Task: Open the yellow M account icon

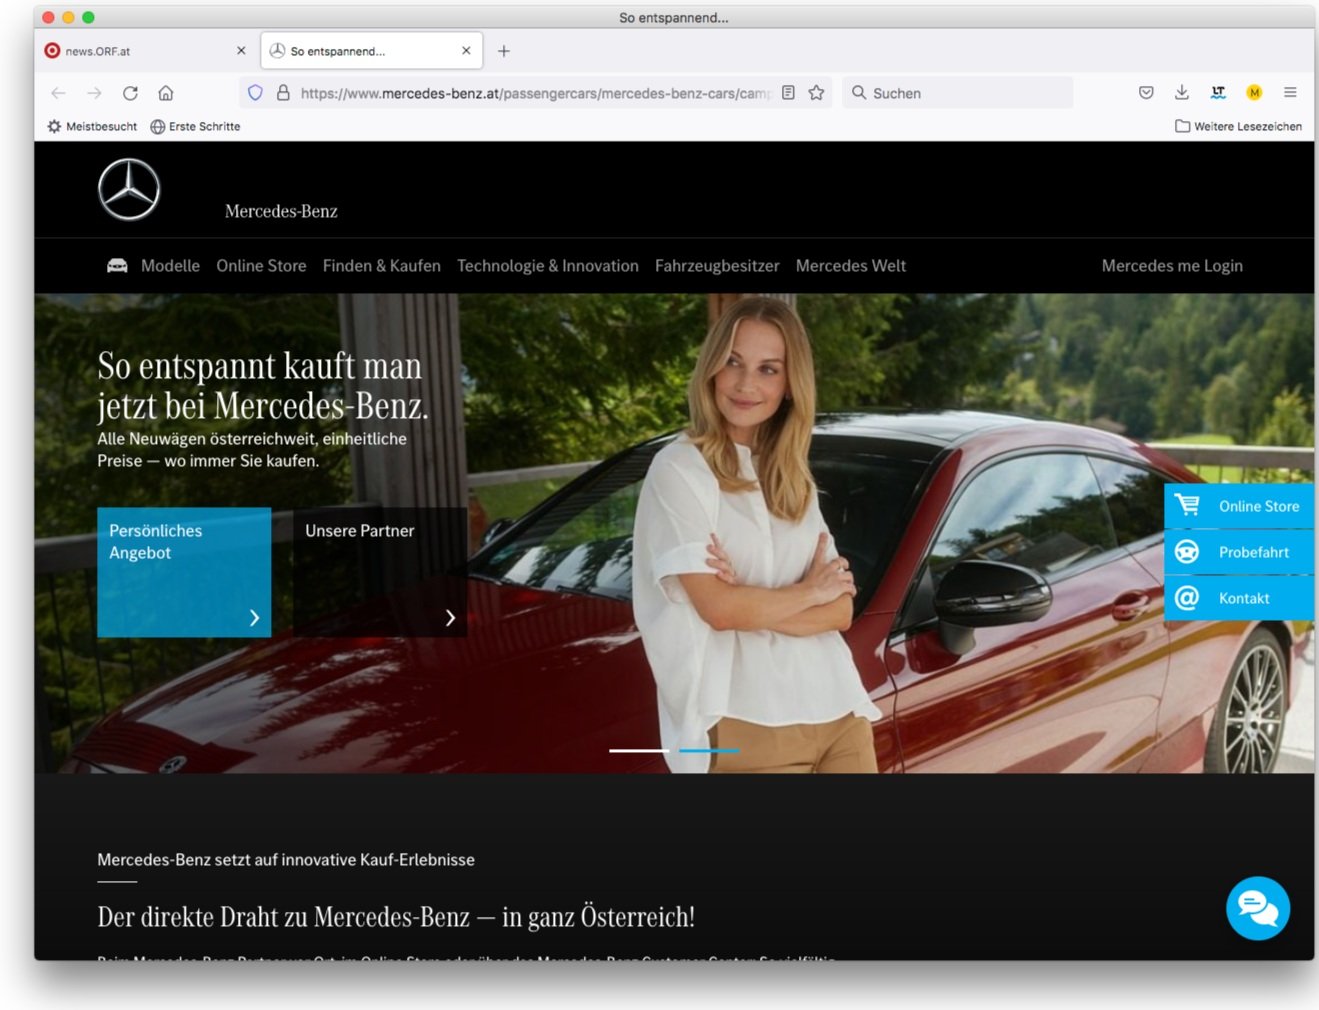Action: tap(1254, 93)
